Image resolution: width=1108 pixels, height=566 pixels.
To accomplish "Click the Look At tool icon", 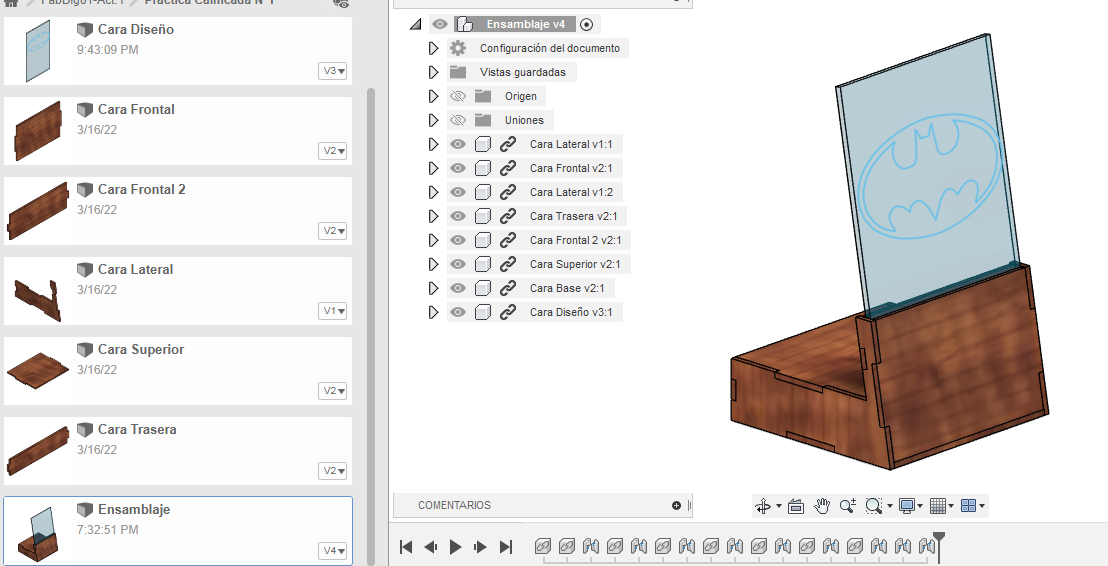I will [x=796, y=506].
